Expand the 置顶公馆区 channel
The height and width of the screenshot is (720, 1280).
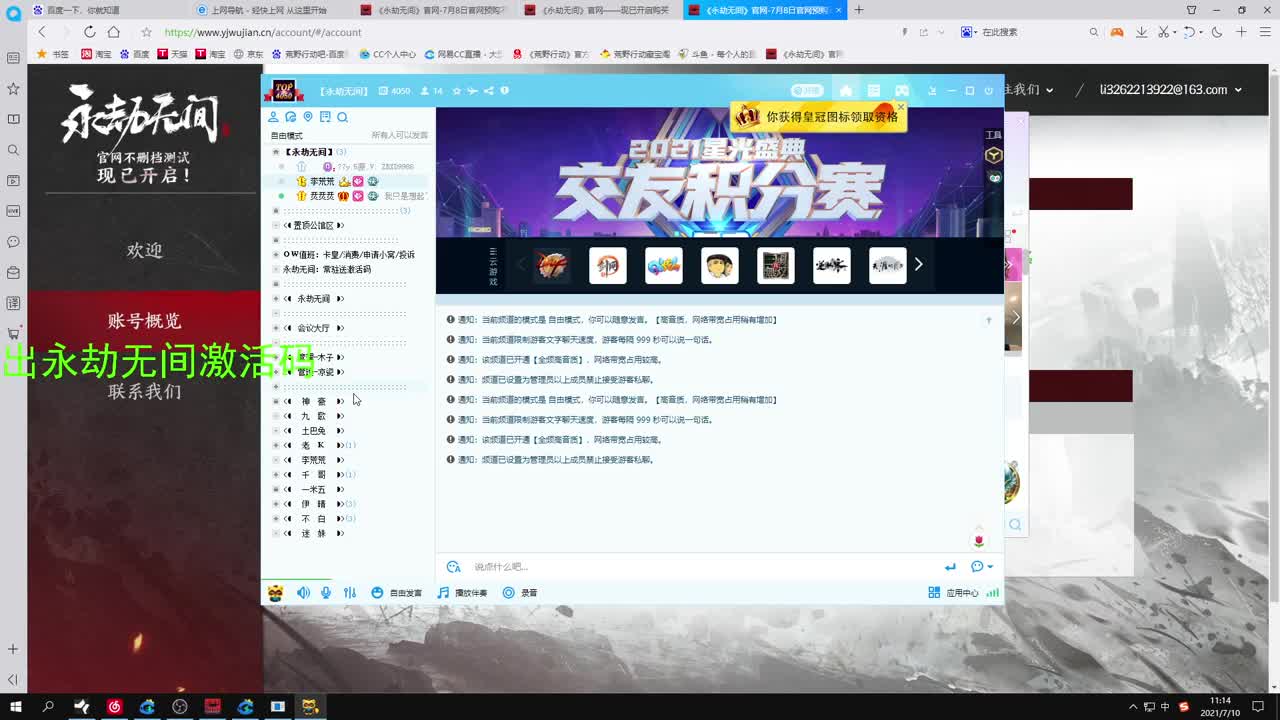276,226
